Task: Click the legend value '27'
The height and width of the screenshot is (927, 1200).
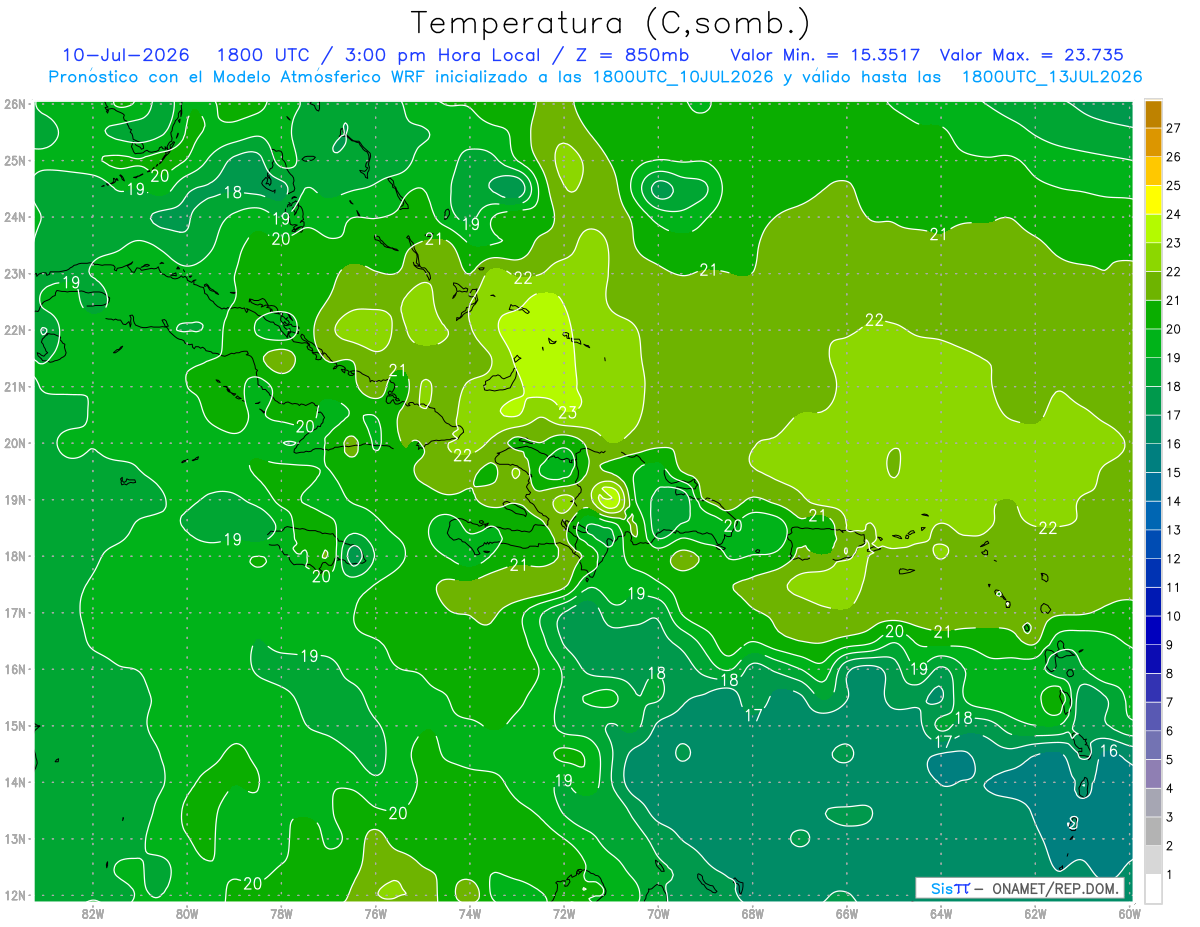Action: 1174,128
